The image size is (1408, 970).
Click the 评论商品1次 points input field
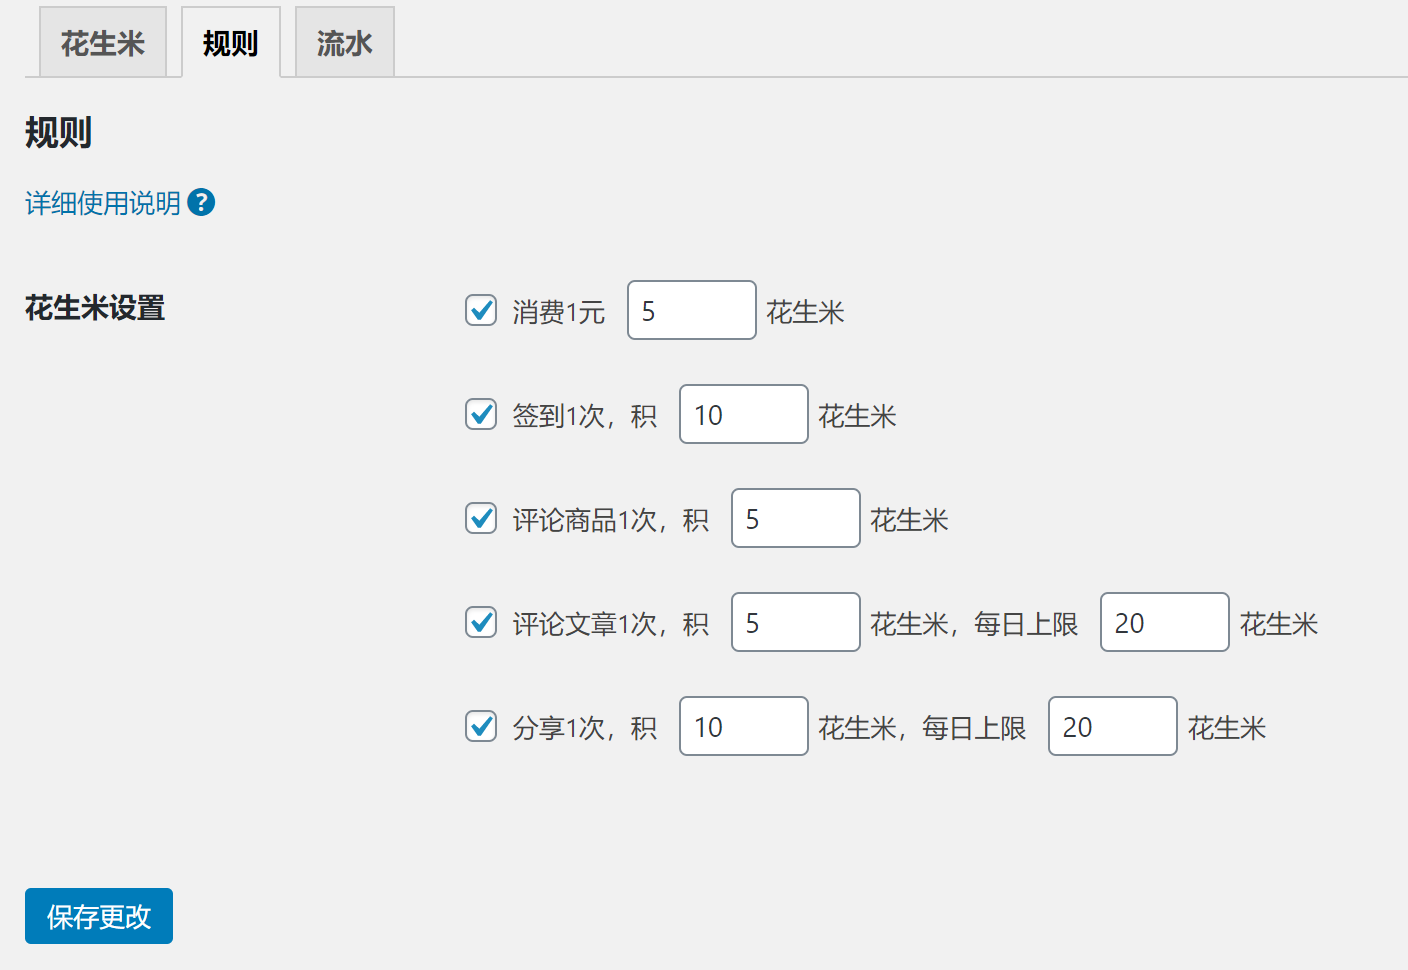pos(795,519)
